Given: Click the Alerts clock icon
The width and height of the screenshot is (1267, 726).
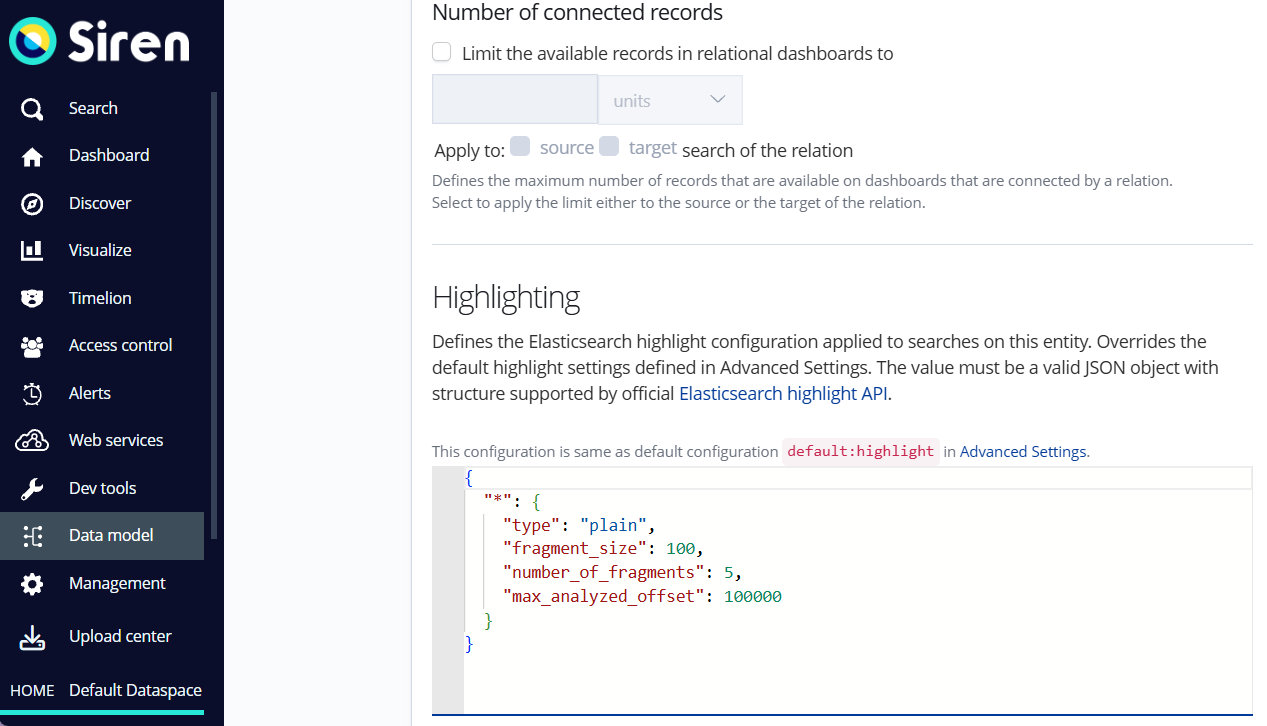Looking at the screenshot, I should 32,393.
